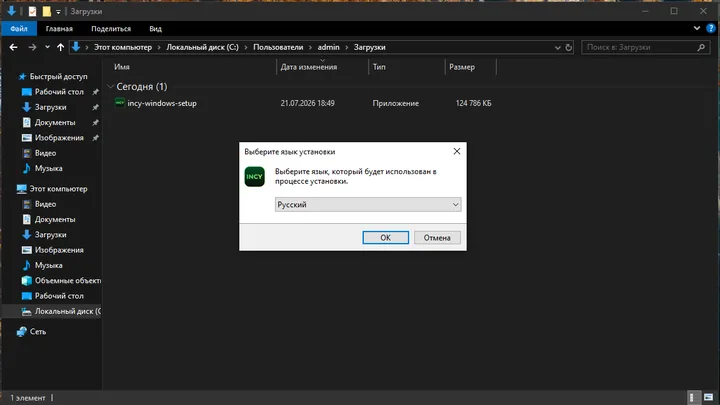The height and width of the screenshot is (405, 720).
Task: Select the incy-windows-setup file
Action: tap(162, 103)
